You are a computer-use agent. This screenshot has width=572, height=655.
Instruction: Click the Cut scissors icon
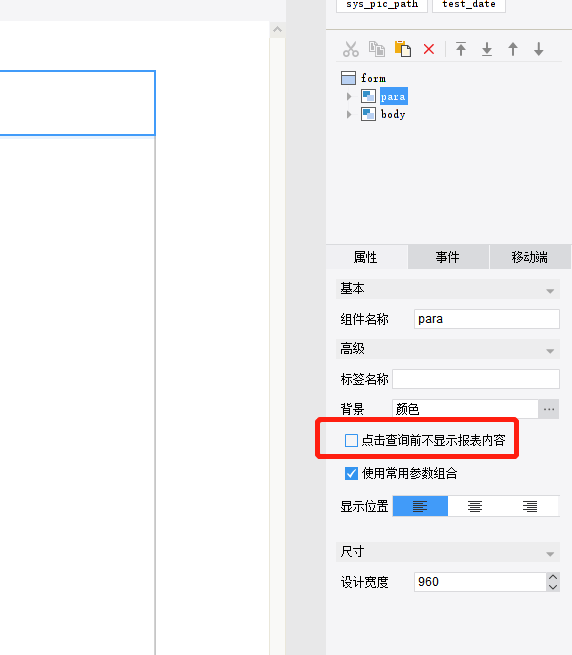[x=351, y=49]
